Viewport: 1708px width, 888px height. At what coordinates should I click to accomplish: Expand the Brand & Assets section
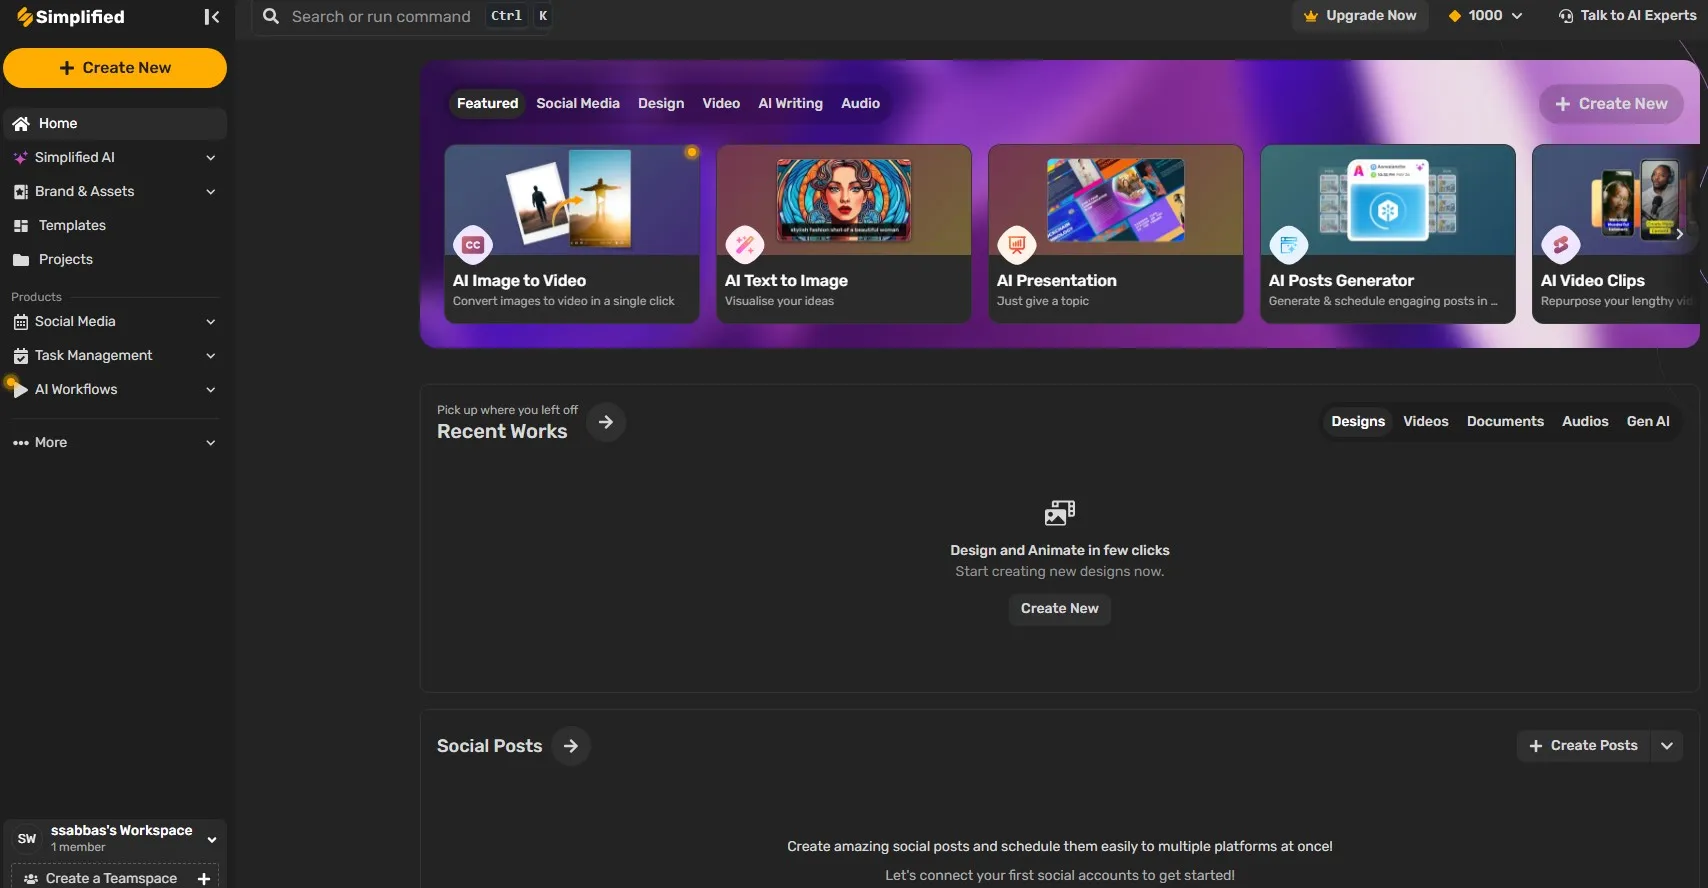point(211,192)
